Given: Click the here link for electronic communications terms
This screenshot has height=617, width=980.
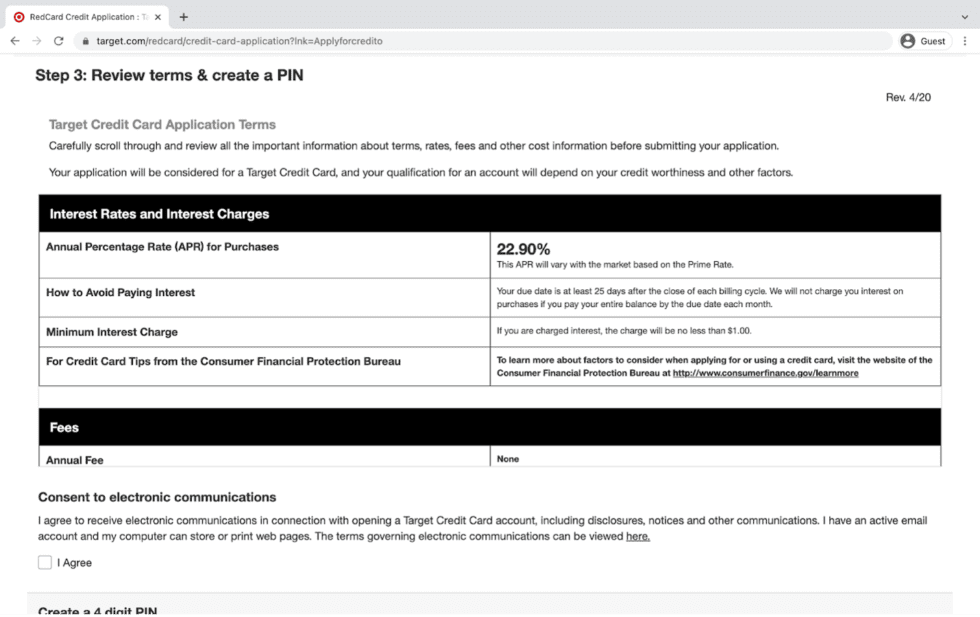Looking at the screenshot, I should pos(638,536).
